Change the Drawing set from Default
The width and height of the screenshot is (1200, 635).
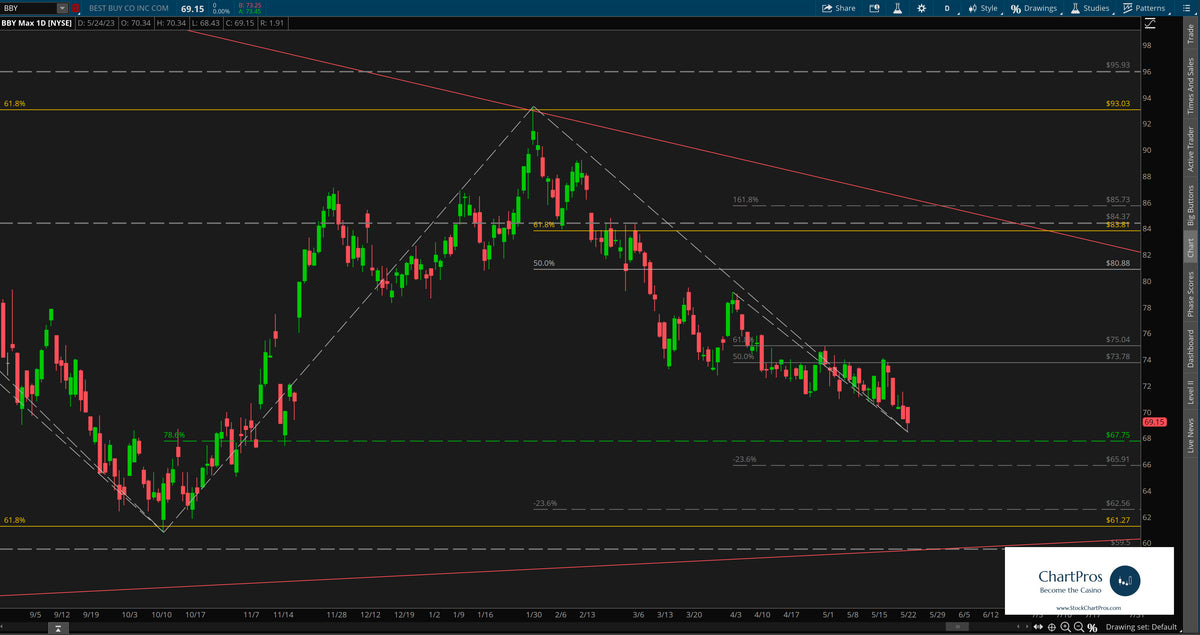point(1143,628)
